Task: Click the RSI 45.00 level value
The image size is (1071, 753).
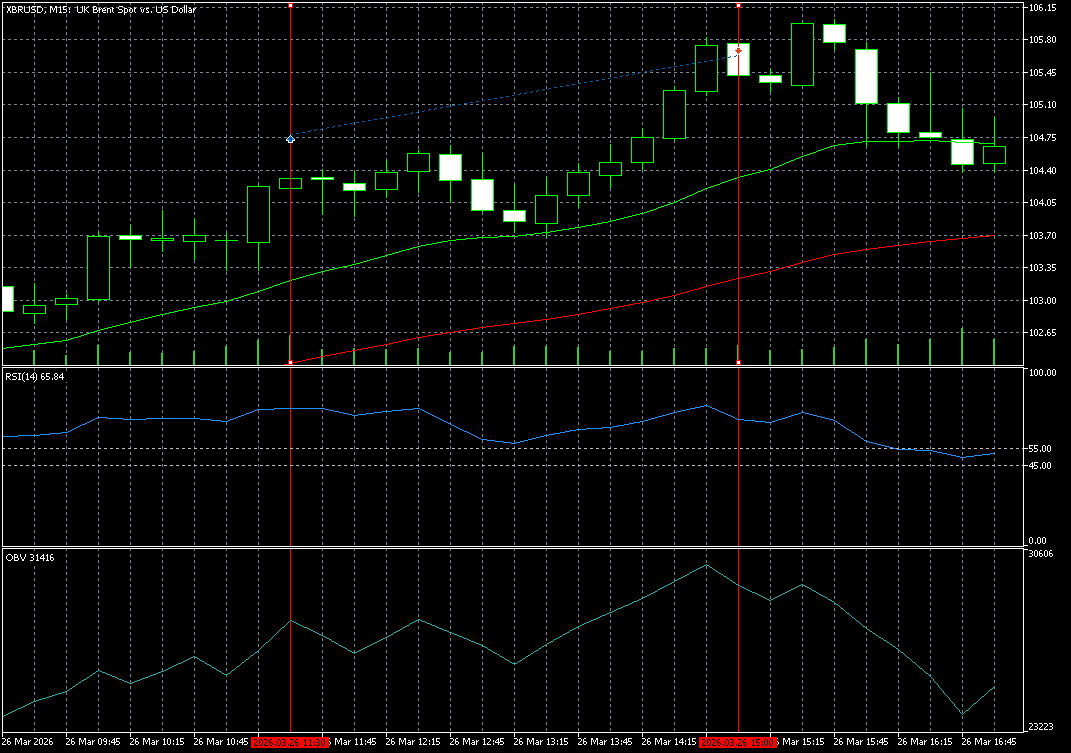Action: coord(1040,465)
